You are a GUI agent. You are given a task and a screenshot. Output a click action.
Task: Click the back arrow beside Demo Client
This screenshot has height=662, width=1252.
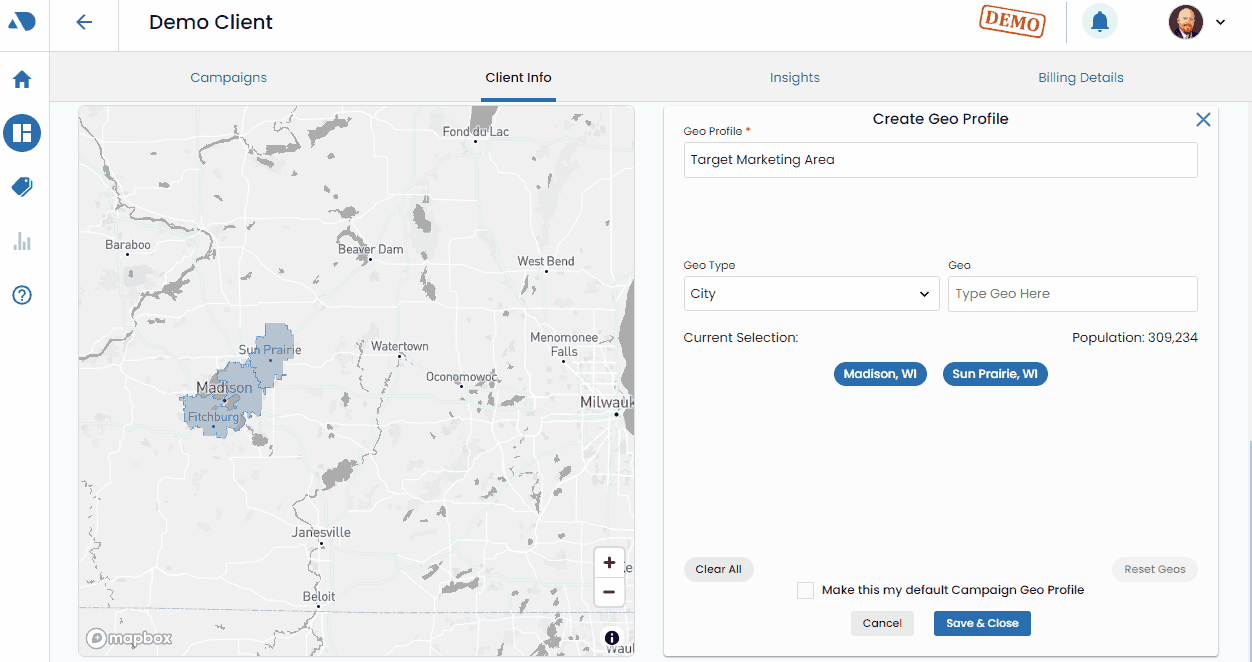(x=84, y=23)
